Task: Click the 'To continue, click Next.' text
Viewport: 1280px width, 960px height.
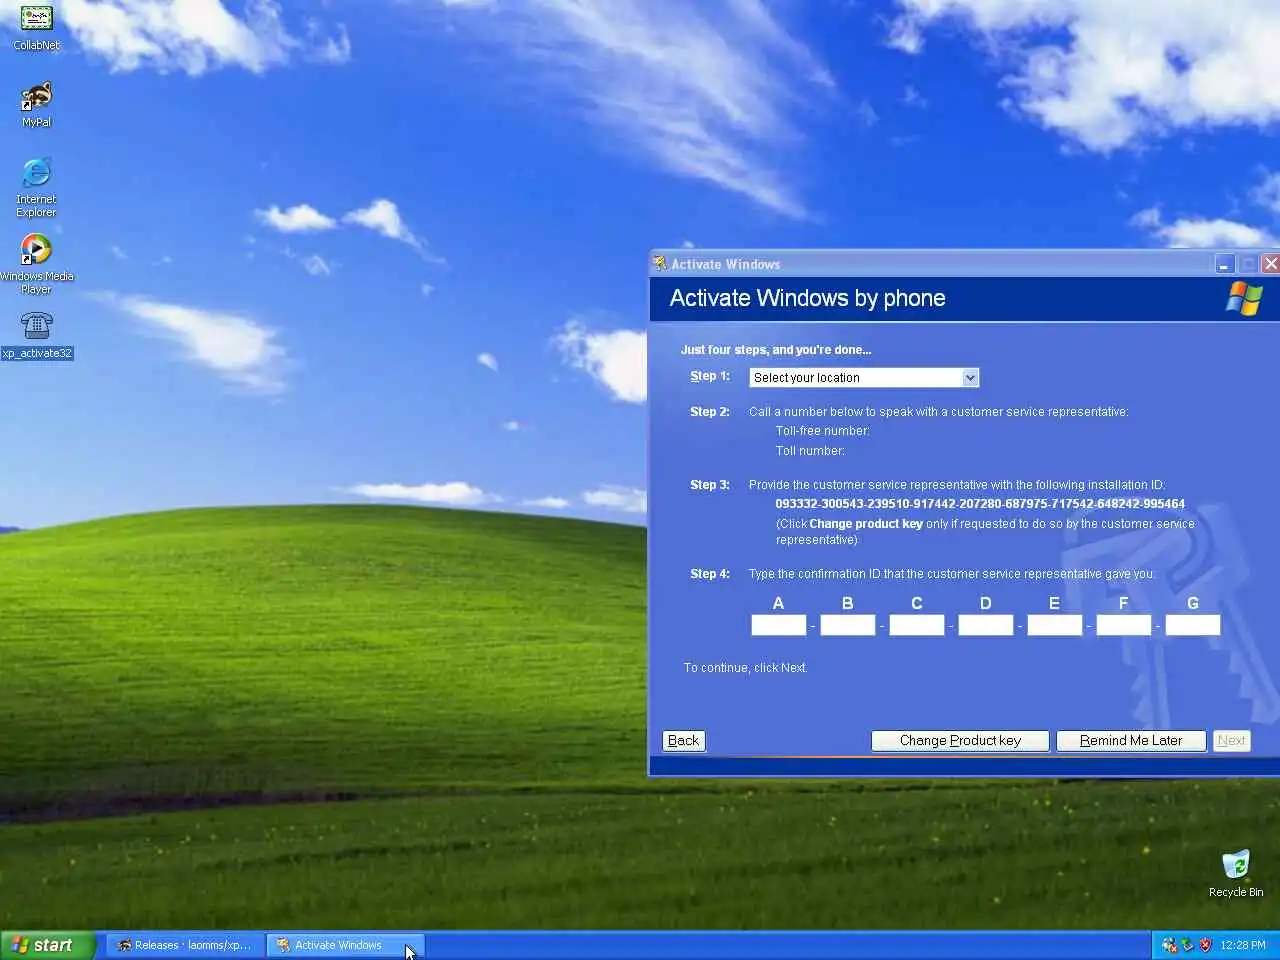Action: [745, 668]
